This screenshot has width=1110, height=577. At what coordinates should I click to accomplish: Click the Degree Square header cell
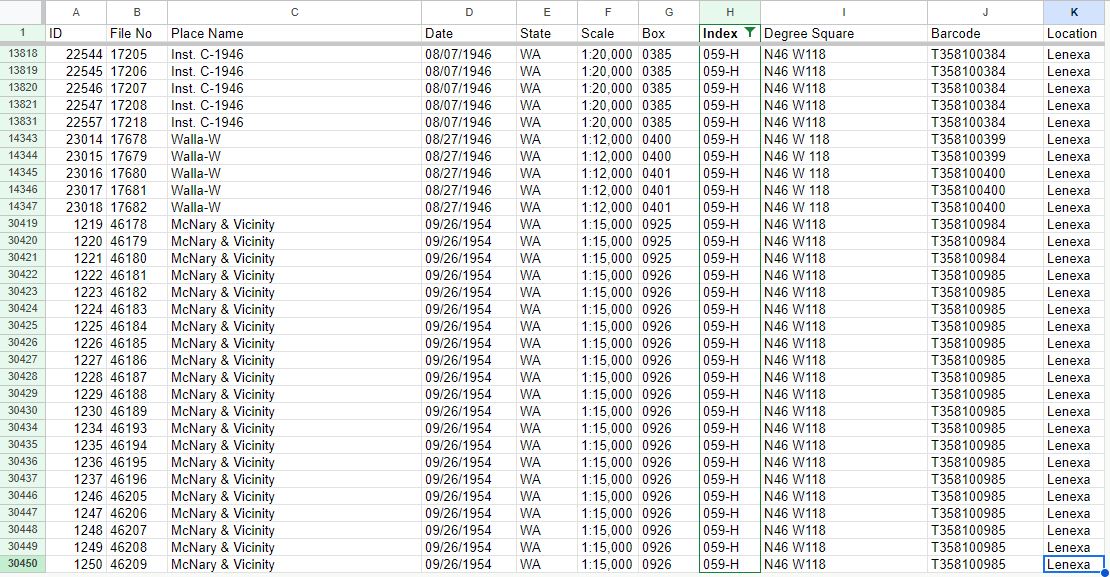(843, 33)
